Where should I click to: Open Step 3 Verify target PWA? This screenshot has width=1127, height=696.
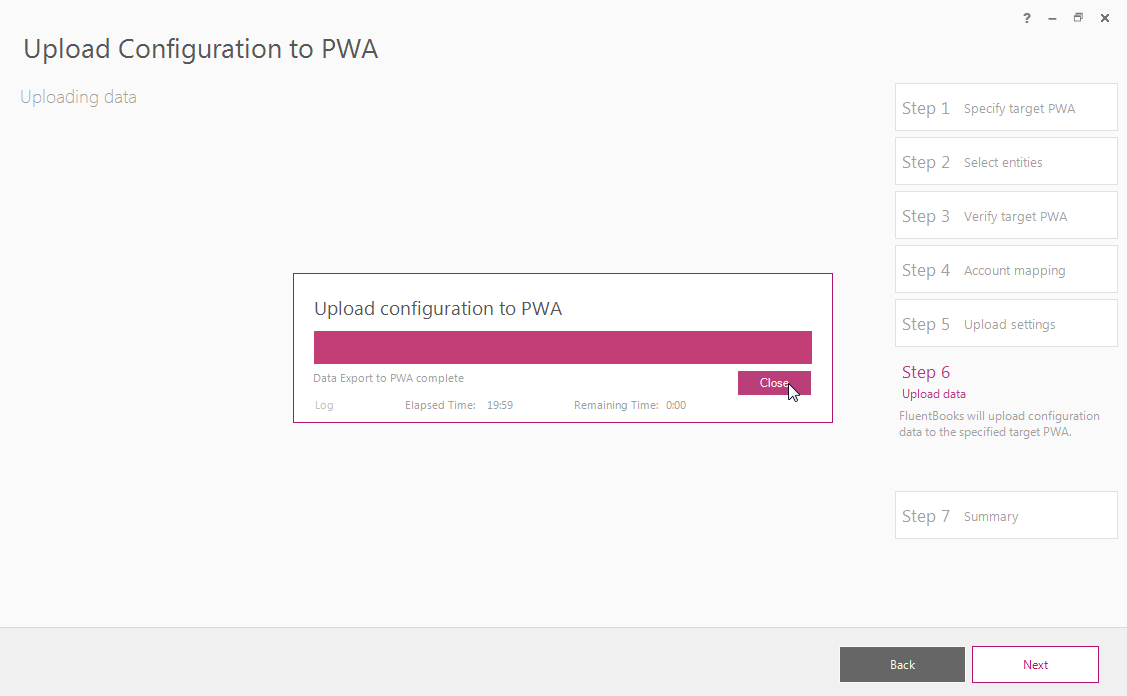click(1006, 215)
